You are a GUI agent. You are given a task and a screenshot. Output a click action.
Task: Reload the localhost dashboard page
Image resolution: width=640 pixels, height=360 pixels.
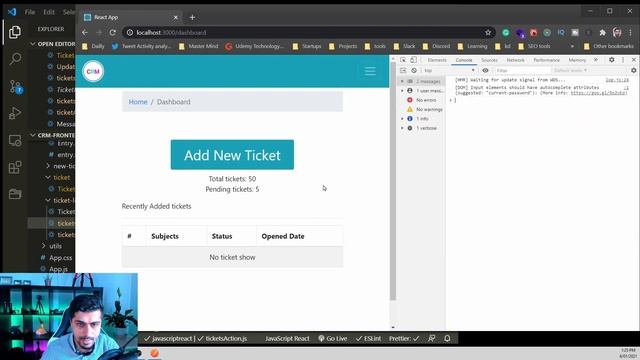[113, 32]
